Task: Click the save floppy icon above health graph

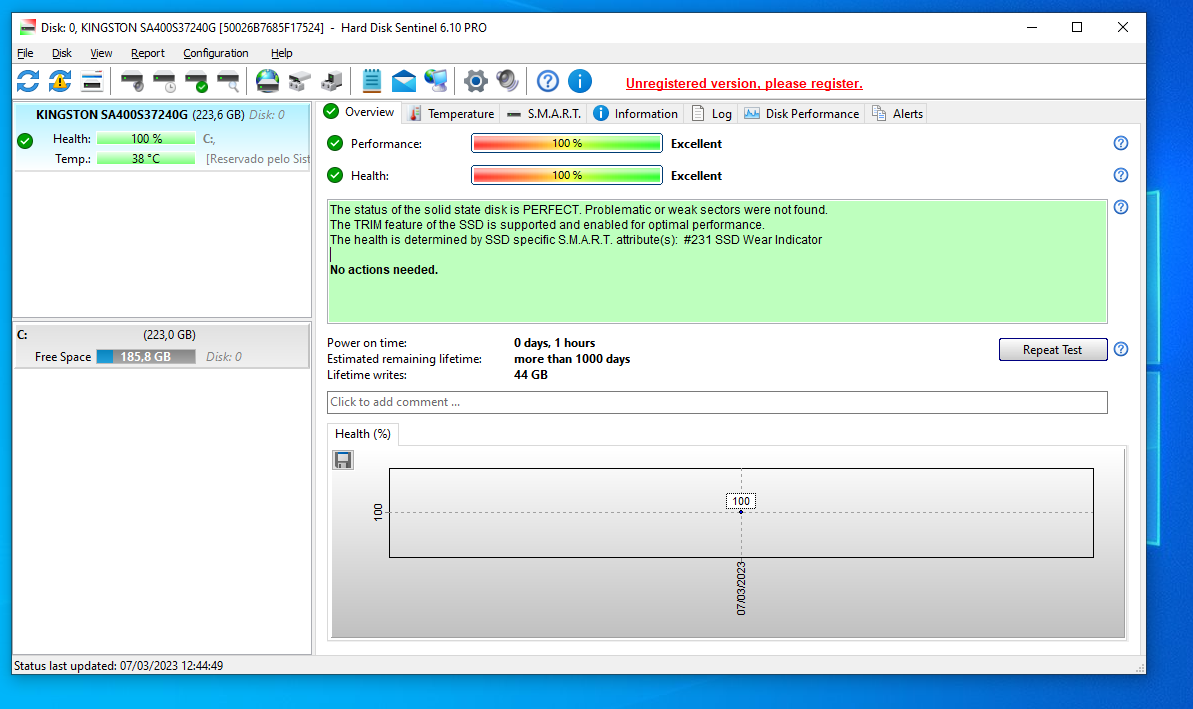Action: tap(343, 460)
